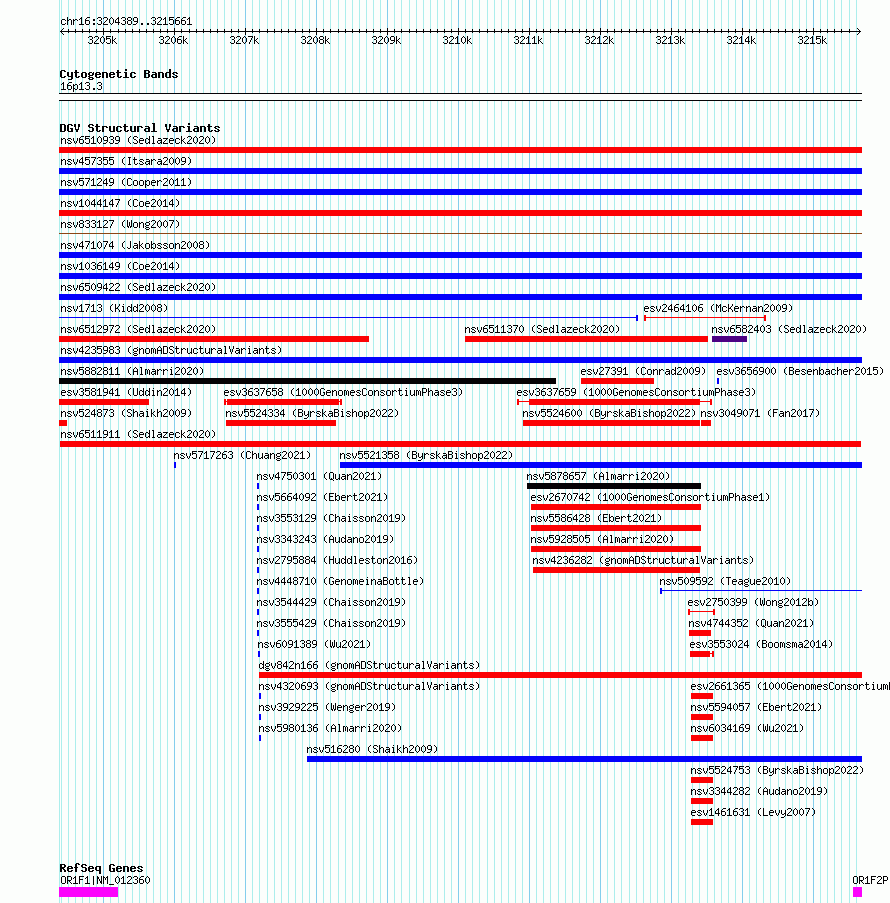
Task: Select the esv1461631 (Levy2007) label
Action: tap(753, 813)
